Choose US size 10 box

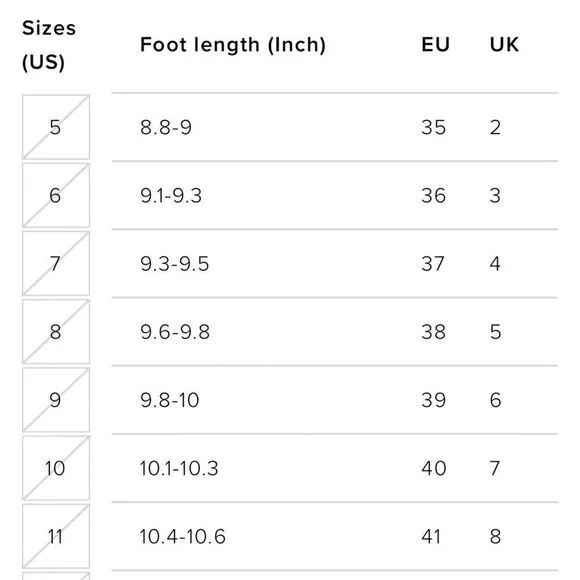pos(56,468)
